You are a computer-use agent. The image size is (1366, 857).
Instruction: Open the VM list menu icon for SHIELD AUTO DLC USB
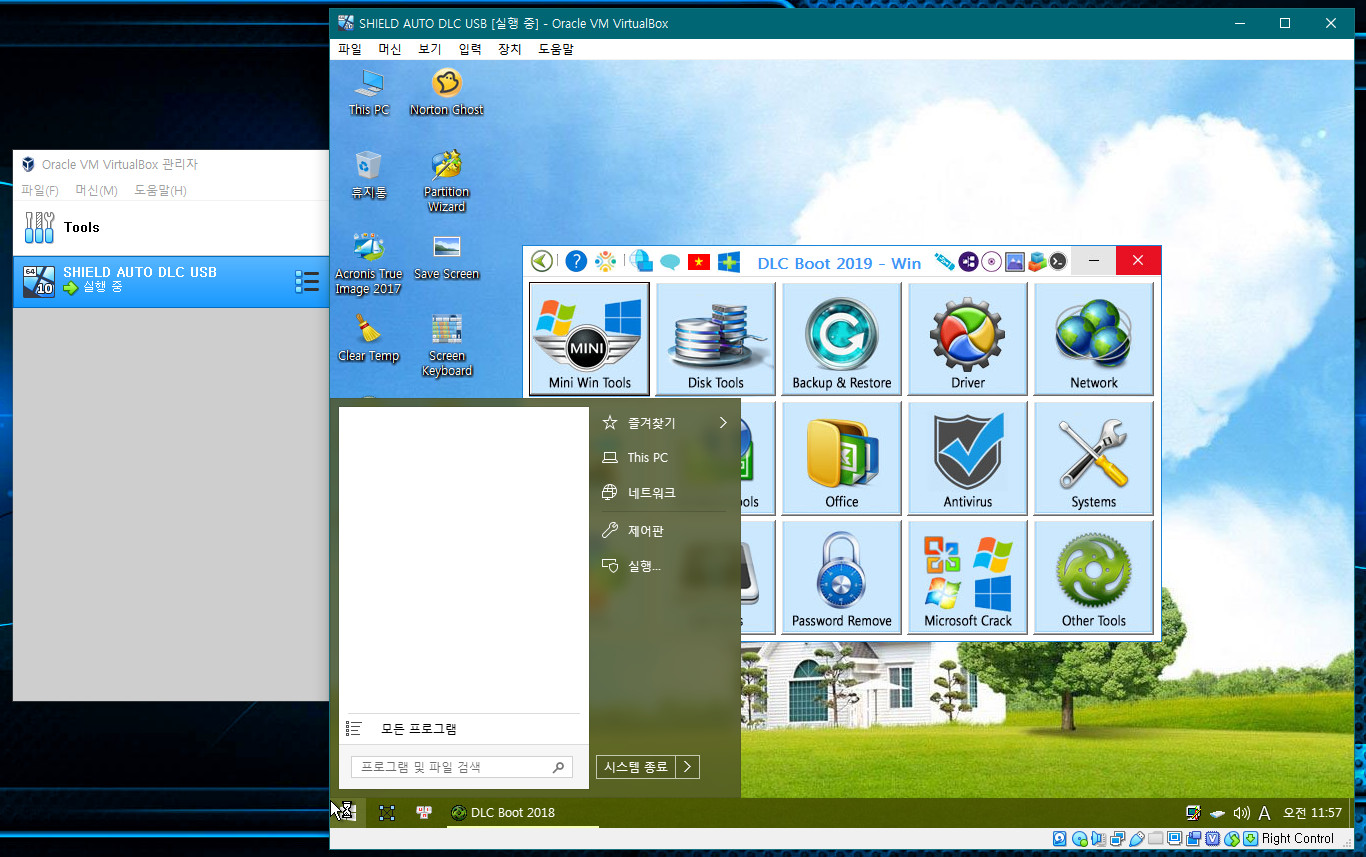tap(307, 282)
